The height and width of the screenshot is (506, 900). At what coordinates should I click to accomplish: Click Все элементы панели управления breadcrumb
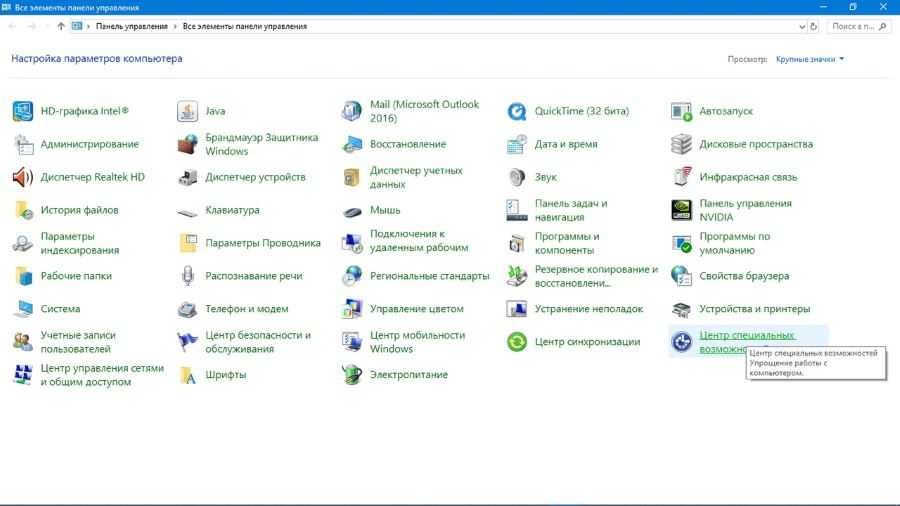click(x=244, y=26)
